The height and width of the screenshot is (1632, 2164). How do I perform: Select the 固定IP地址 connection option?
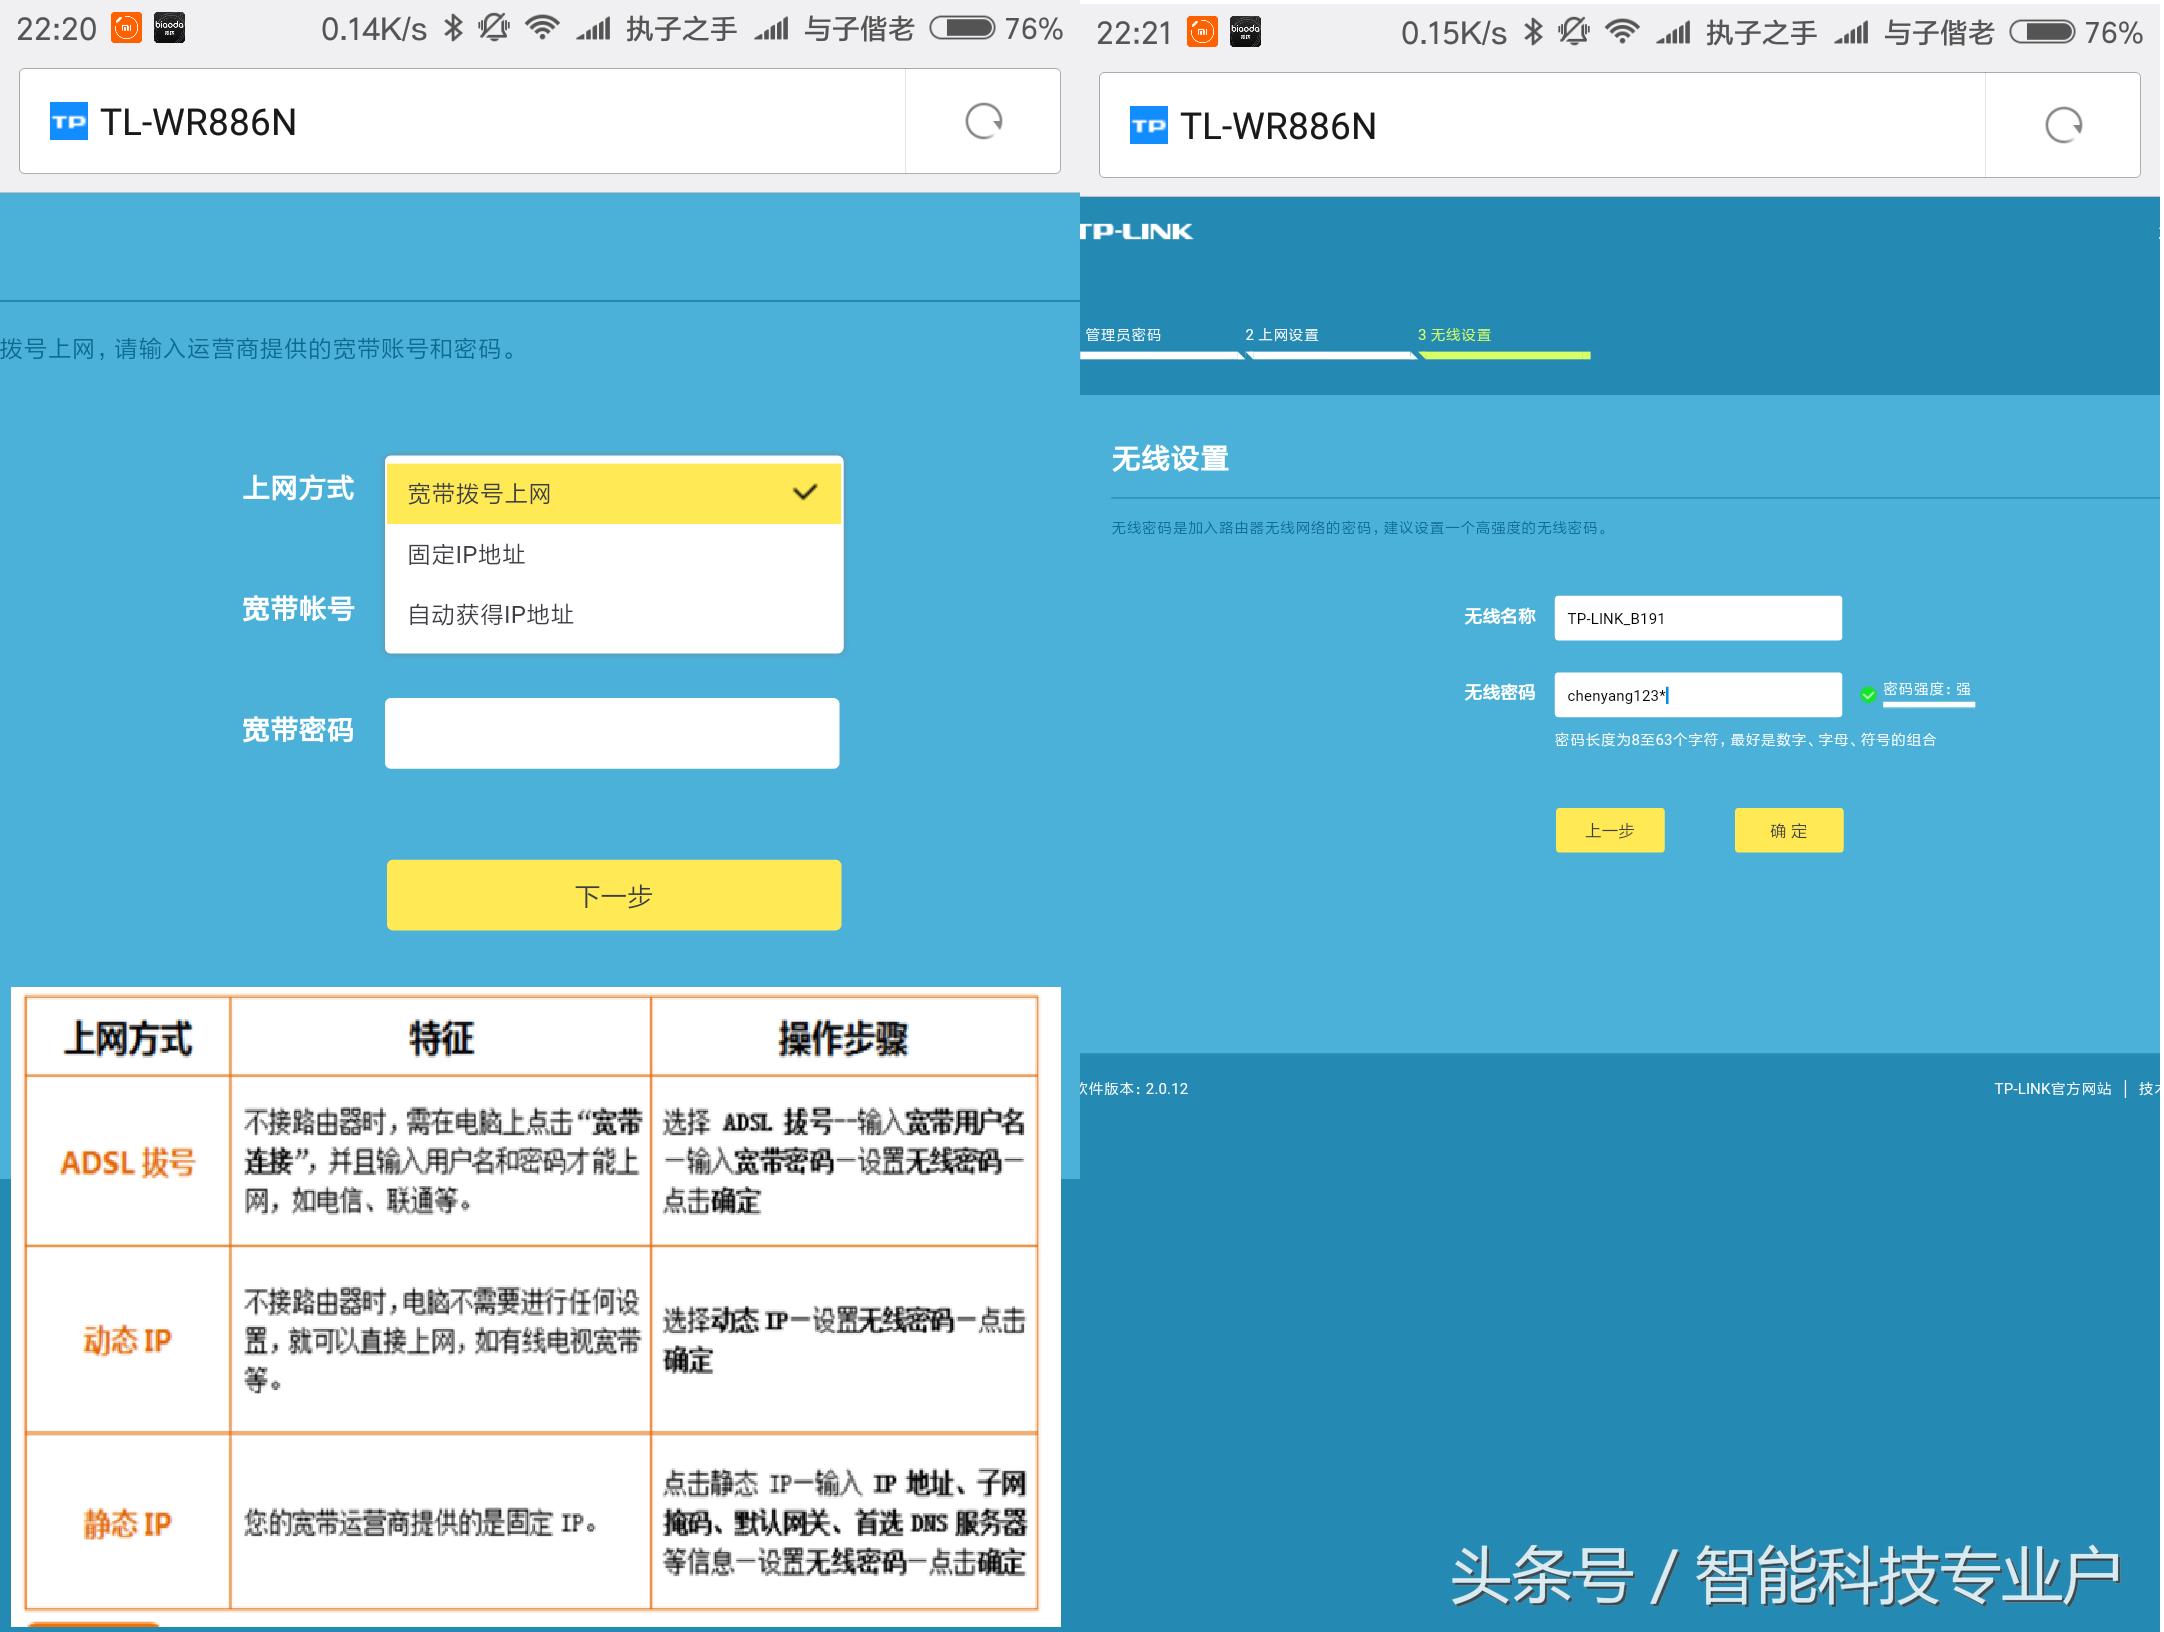click(x=612, y=554)
